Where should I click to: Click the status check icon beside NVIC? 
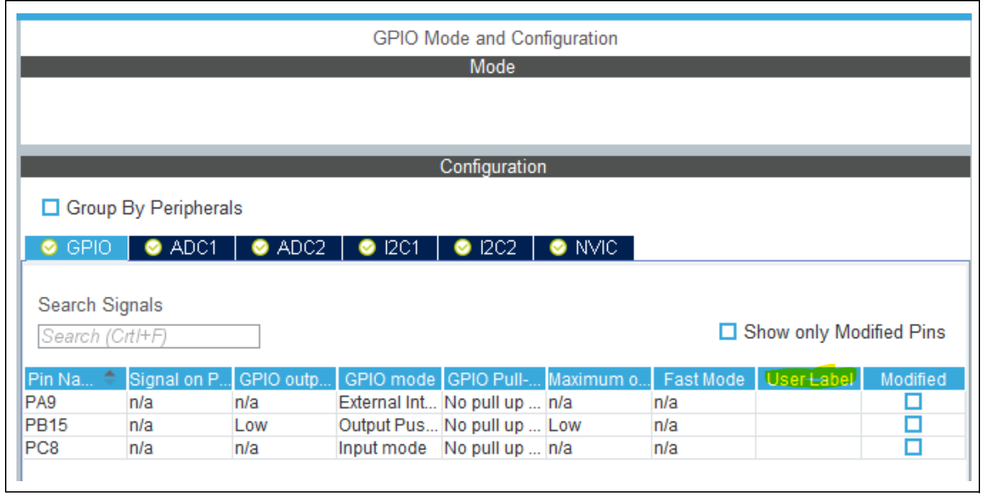point(558,248)
